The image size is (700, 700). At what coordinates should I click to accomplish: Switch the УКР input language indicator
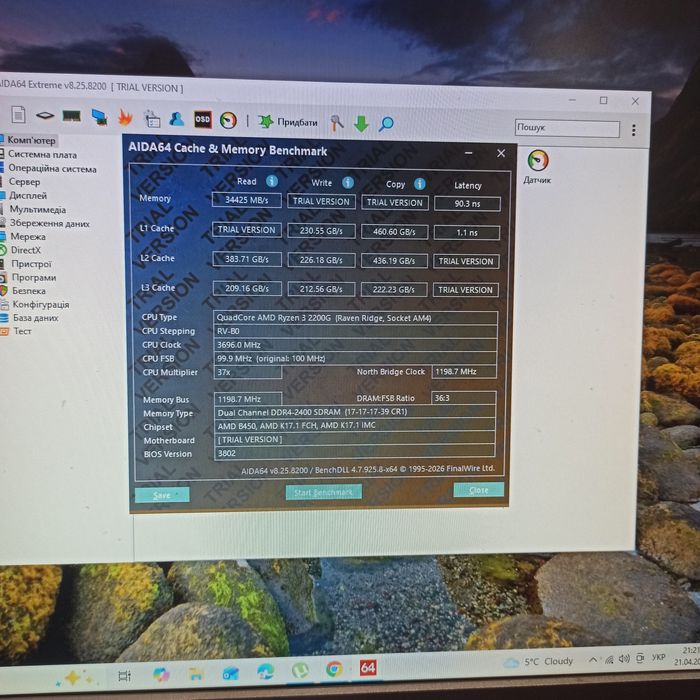click(x=658, y=657)
